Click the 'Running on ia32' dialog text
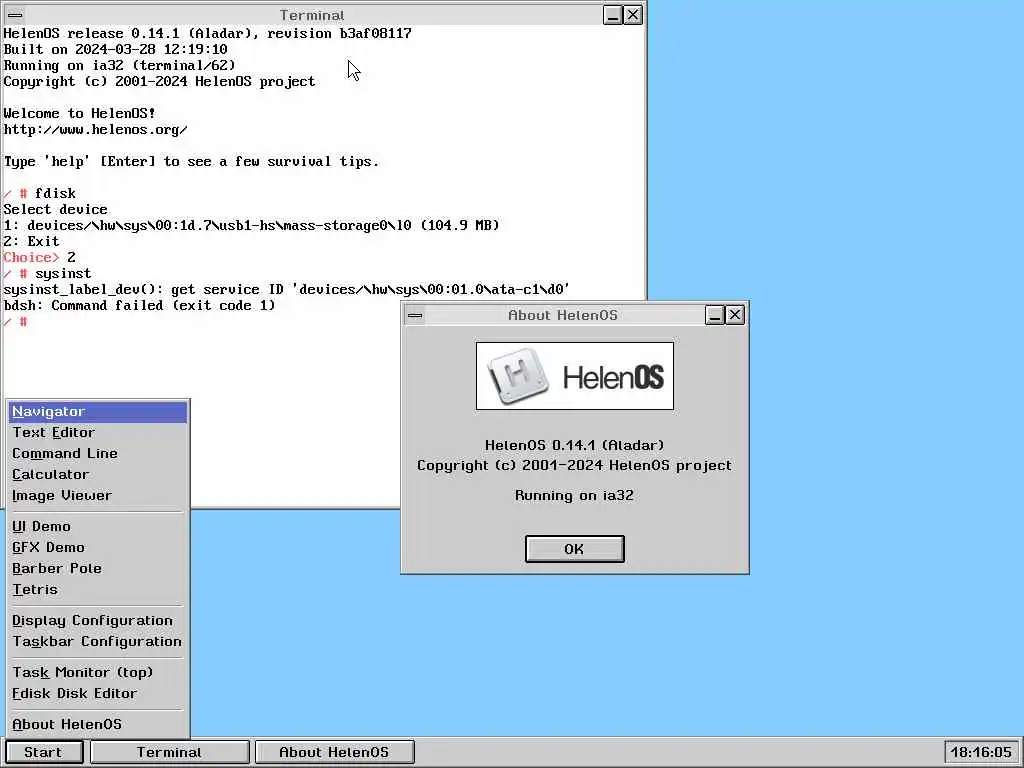 575,496
